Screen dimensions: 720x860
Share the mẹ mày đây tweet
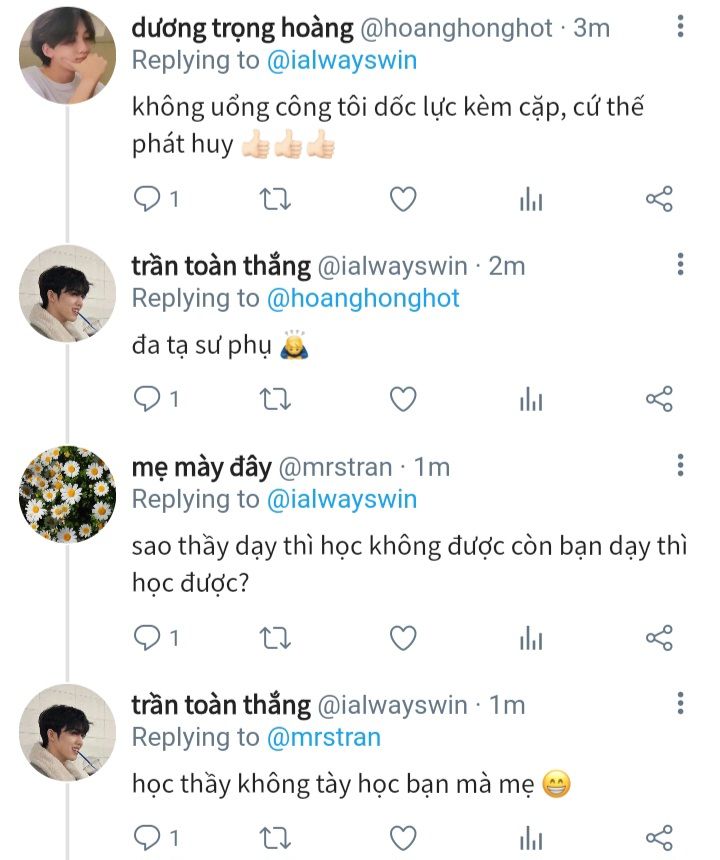pos(659,637)
